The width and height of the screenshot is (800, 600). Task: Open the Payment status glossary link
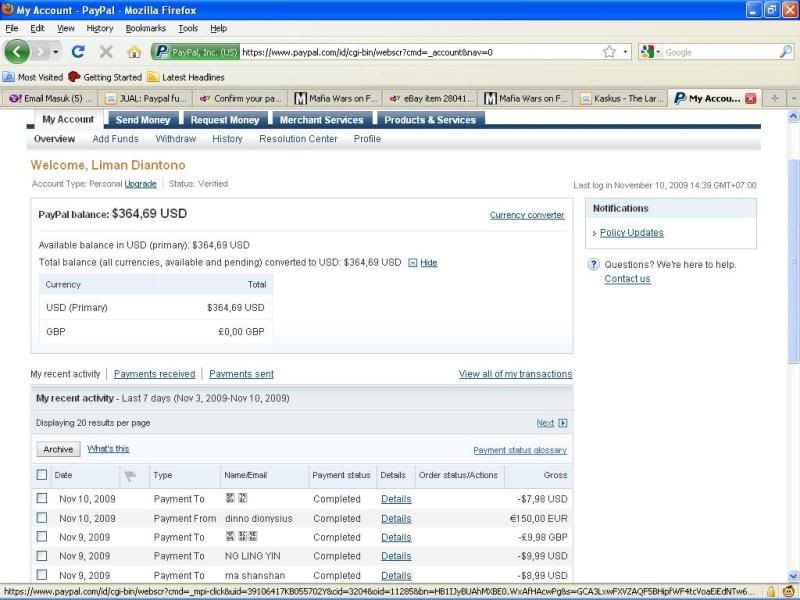520,450
